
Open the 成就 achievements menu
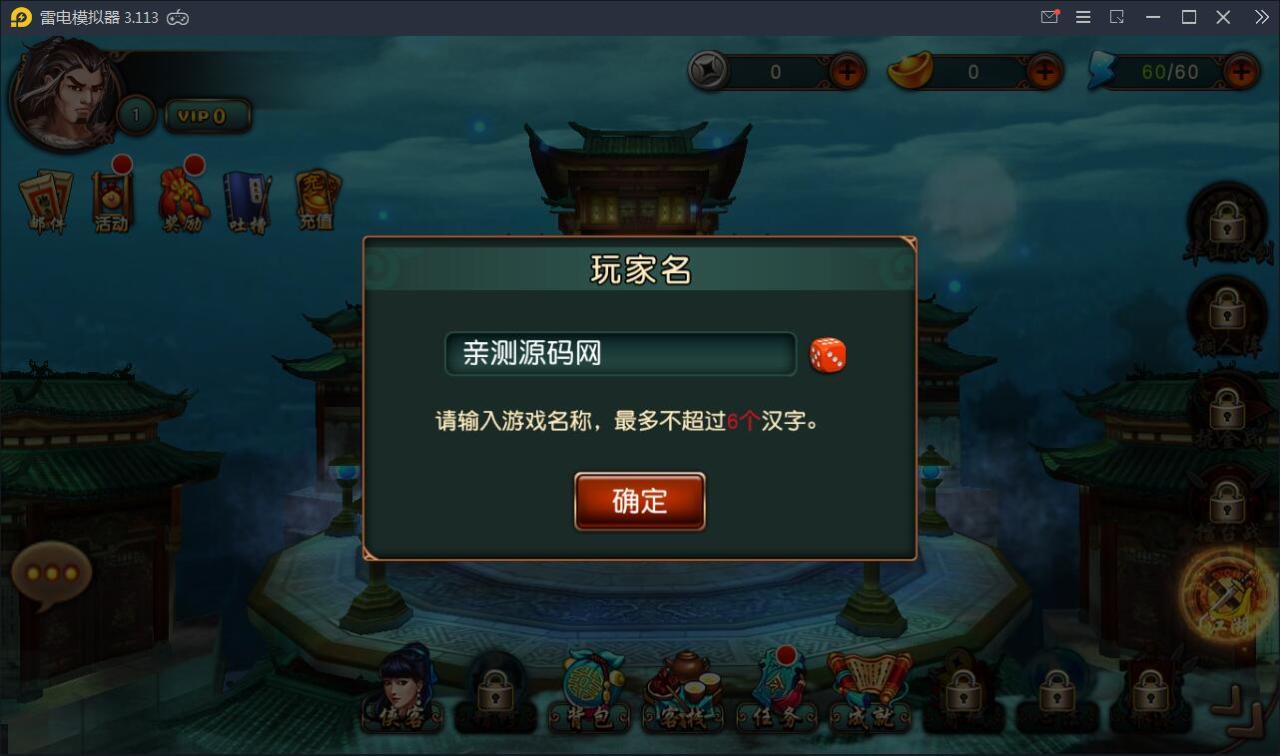870,692
